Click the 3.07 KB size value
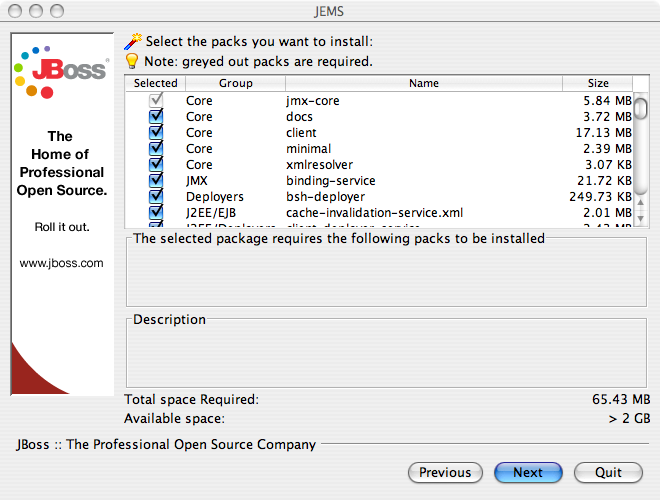660x500 pixels. 608,165
